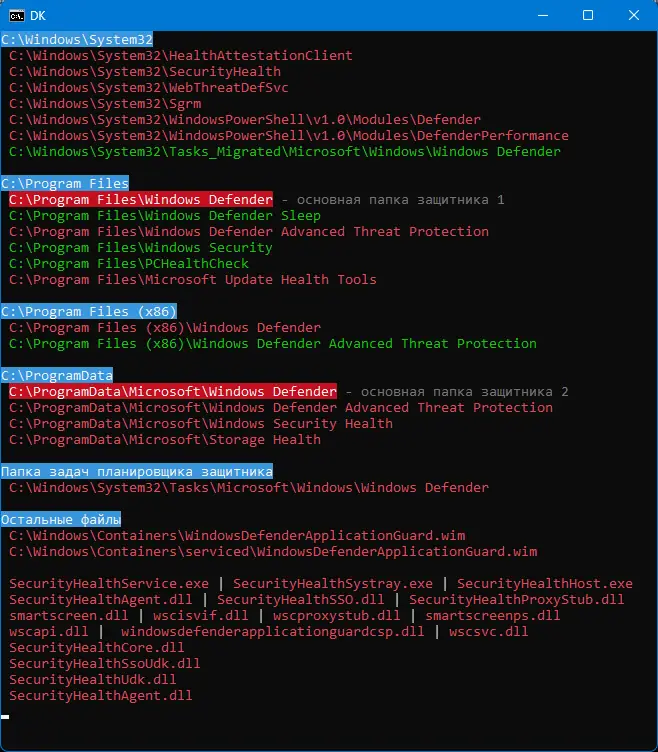Click the Microsoft\Storage Health path
The image size is (658, 752).
pos(165,439)
